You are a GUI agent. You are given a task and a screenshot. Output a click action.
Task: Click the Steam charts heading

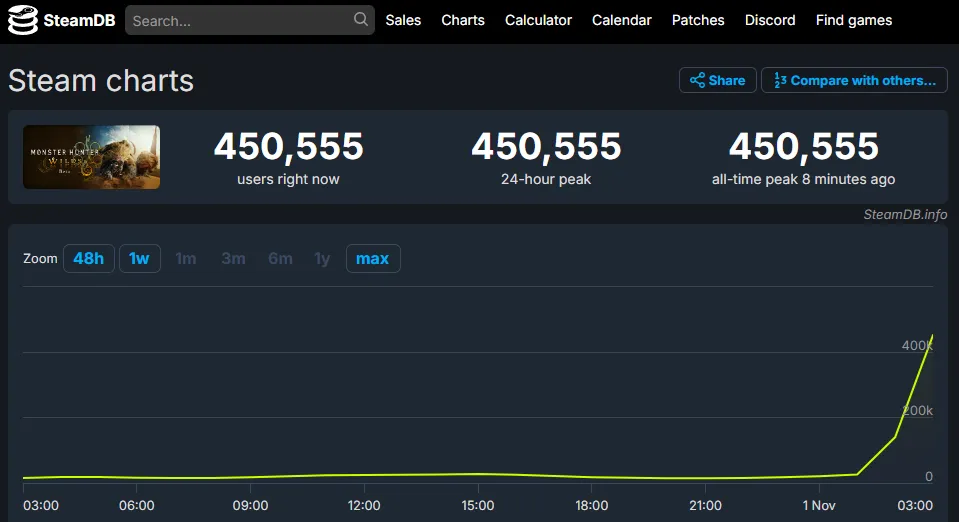(101, 81)
